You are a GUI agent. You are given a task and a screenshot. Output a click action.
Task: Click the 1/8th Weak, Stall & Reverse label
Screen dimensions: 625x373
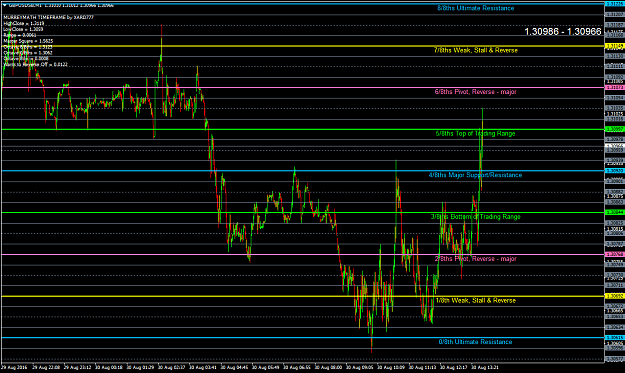[x=476, y=300]
